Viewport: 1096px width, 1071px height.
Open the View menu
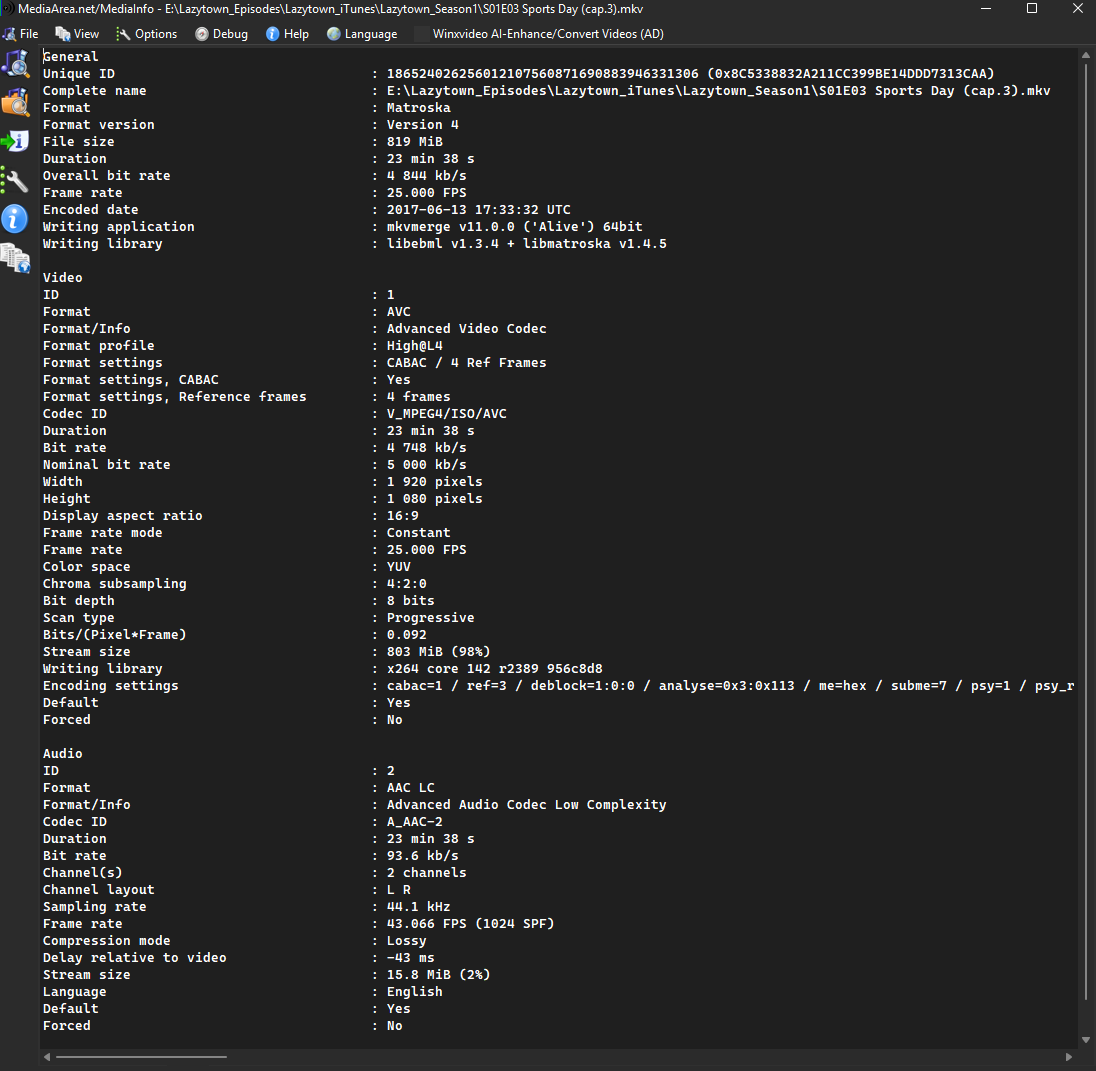coord(77,34)
